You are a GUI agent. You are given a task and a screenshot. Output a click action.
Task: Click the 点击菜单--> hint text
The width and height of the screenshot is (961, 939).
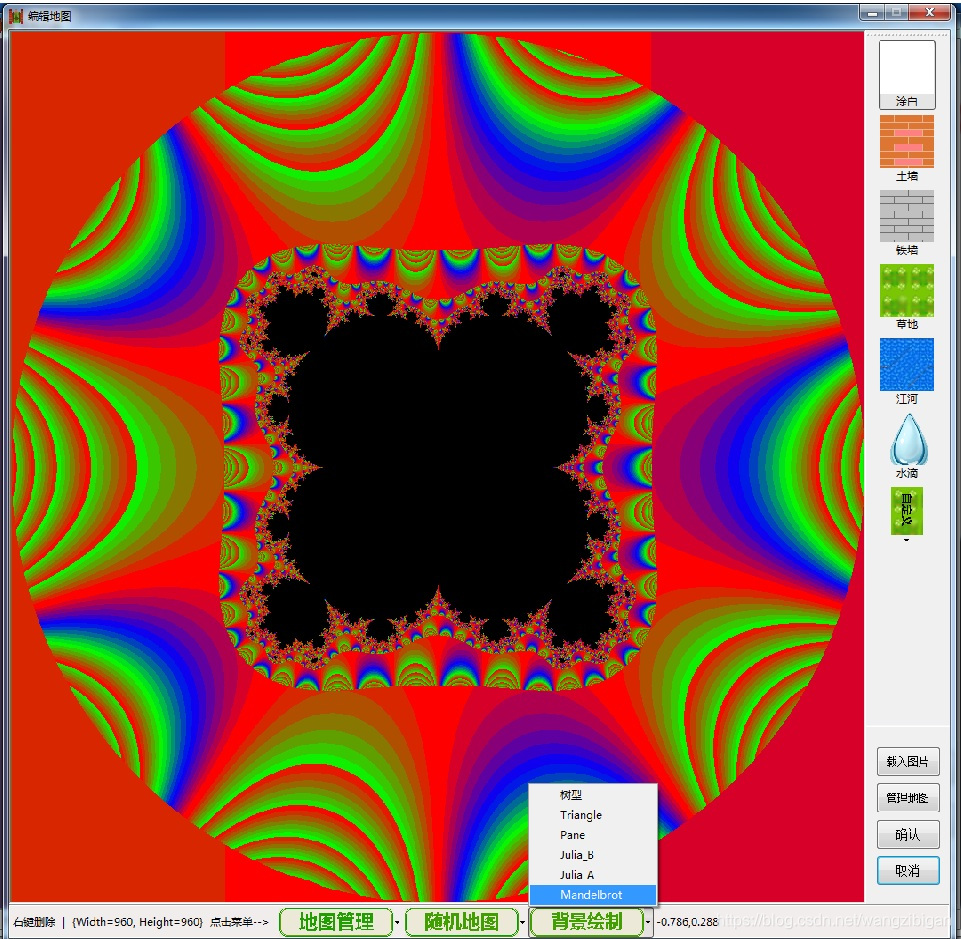click(239, 922)
